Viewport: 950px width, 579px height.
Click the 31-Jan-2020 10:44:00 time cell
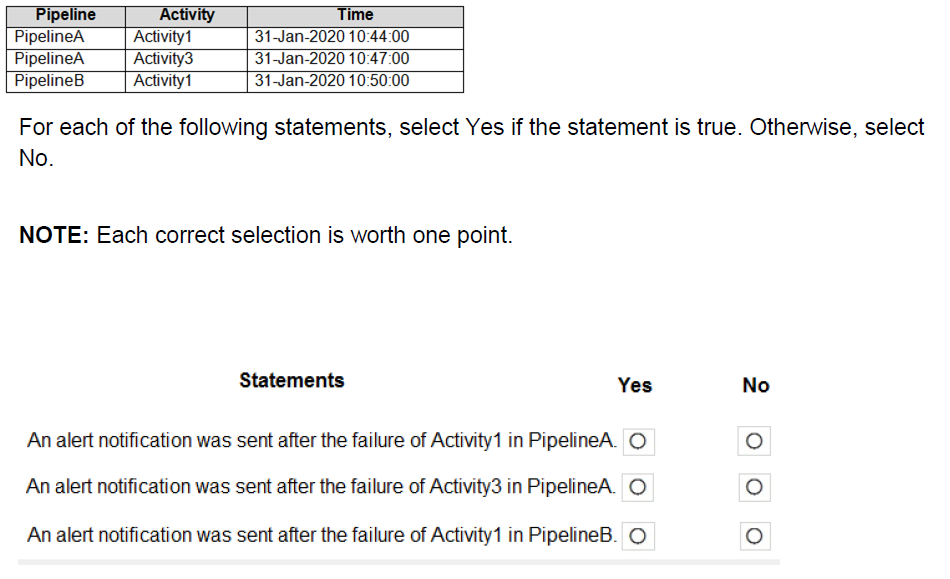point(332,37)
